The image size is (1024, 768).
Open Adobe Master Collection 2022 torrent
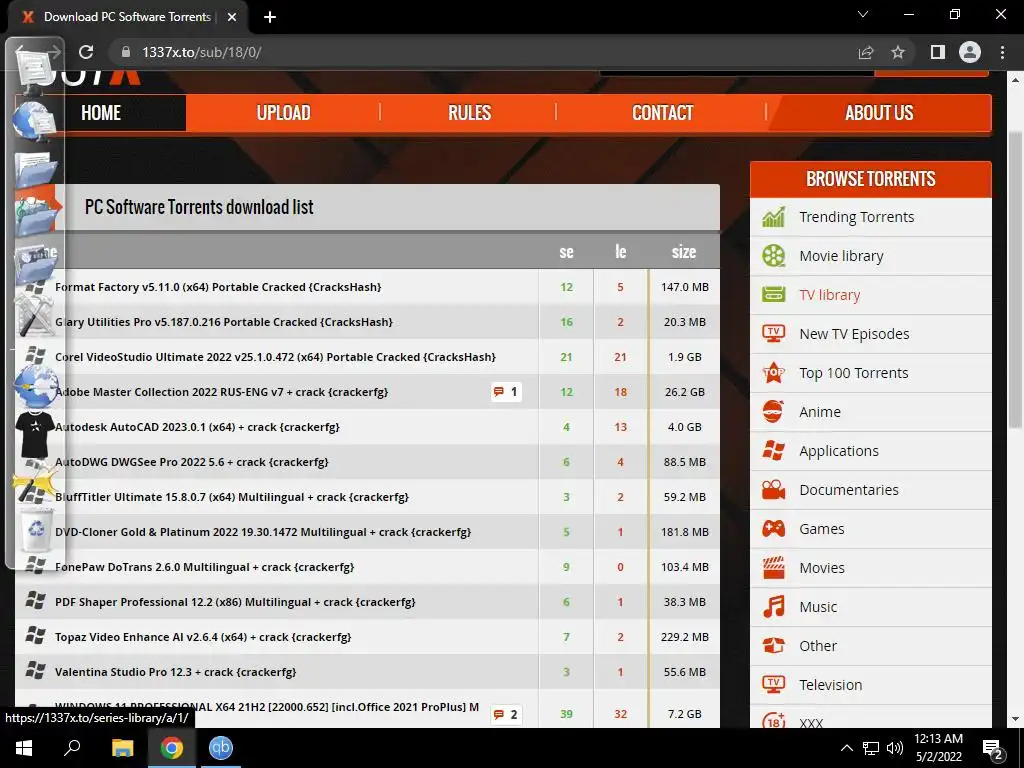coord(221,392)
